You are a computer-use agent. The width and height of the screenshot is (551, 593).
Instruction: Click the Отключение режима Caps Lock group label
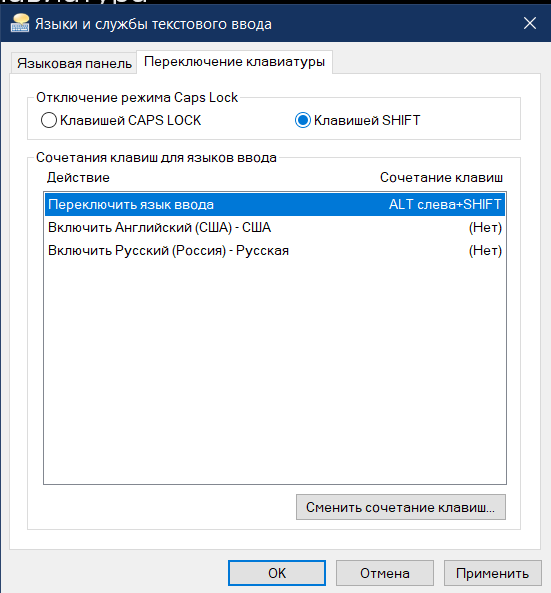[x=137, y=98]
